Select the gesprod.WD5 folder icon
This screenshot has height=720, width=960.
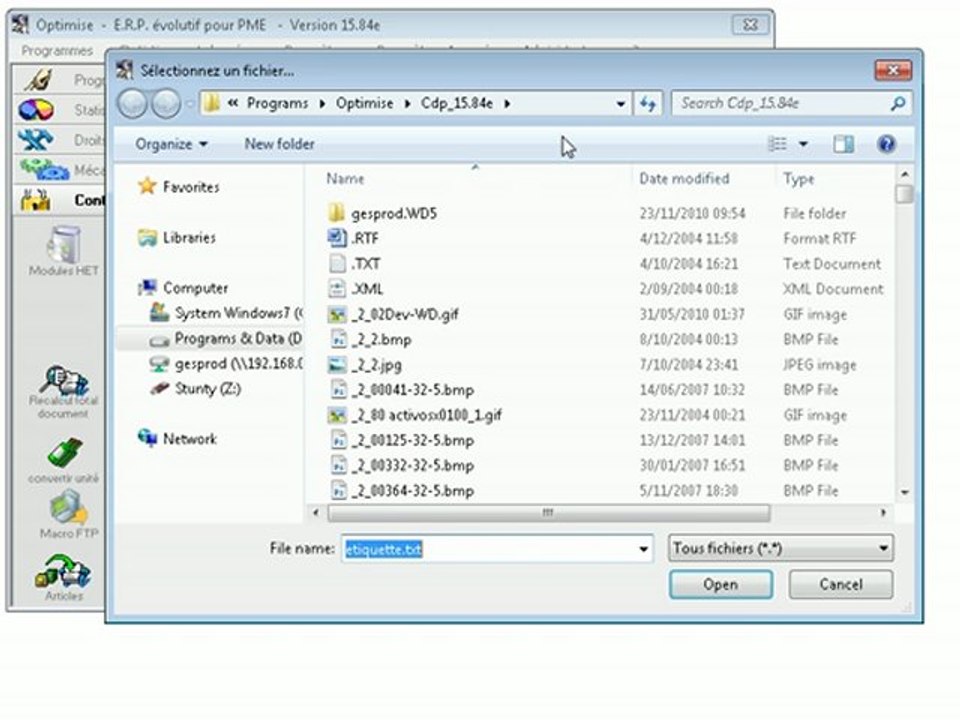(x=336, y=213)
